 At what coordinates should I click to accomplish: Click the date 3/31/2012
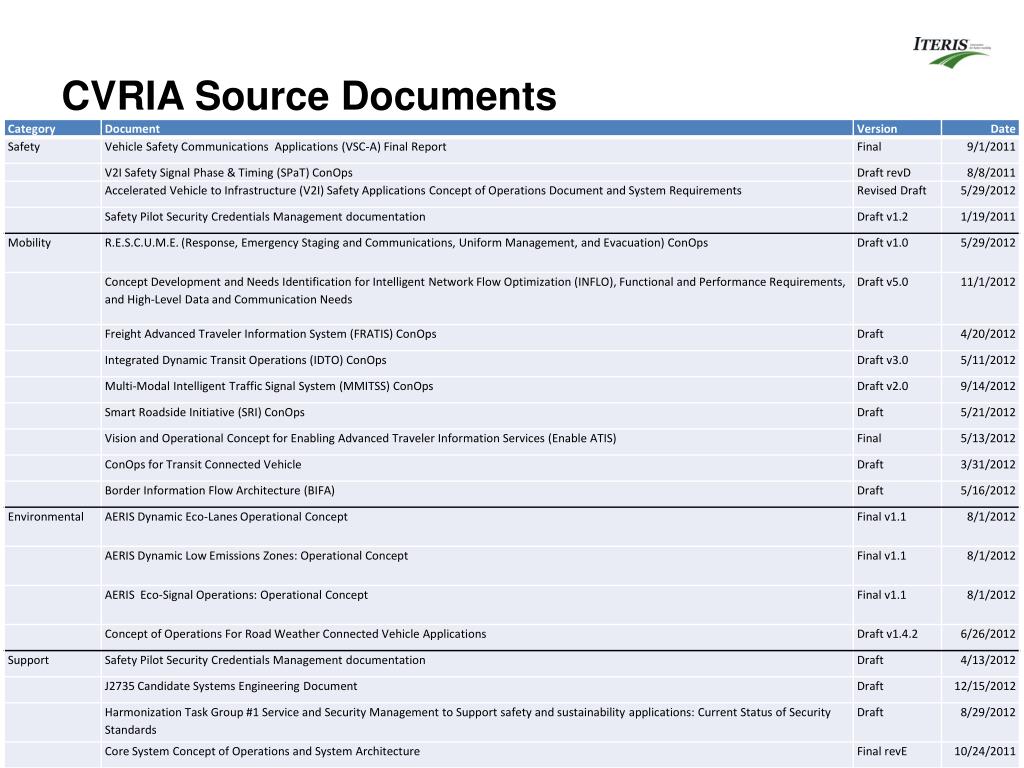987,465
